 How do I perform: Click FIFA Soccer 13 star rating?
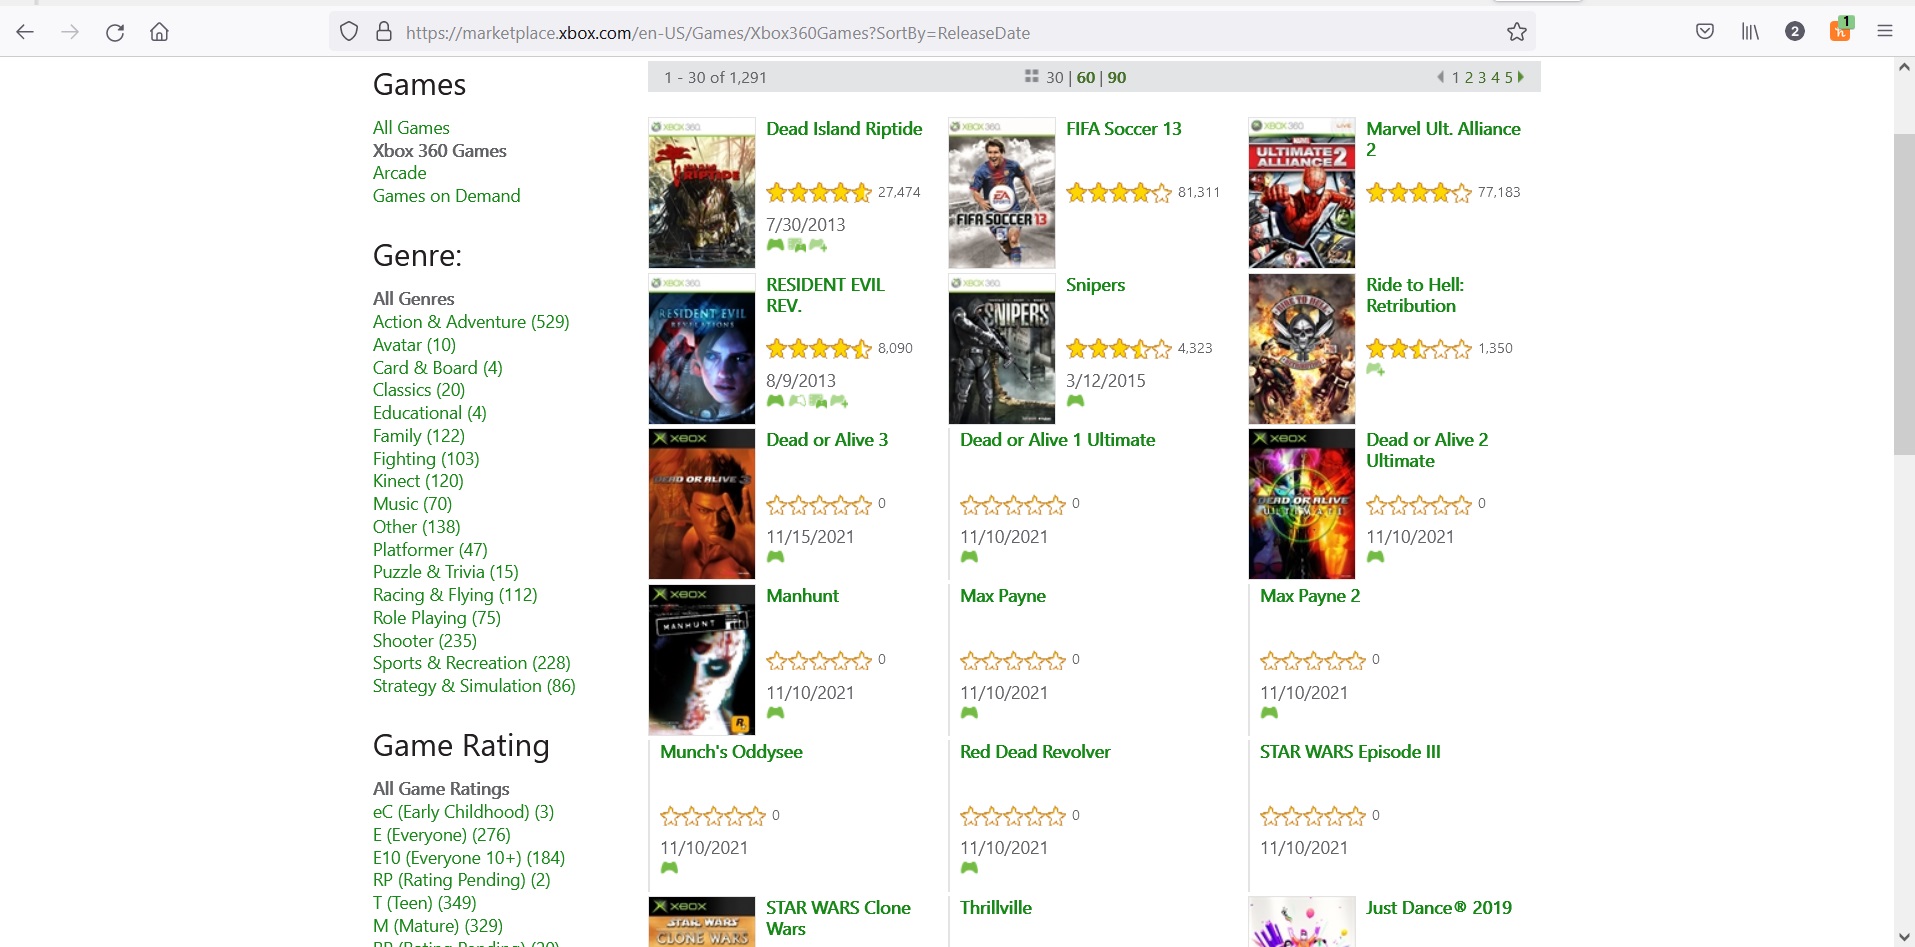(1119, 193)
